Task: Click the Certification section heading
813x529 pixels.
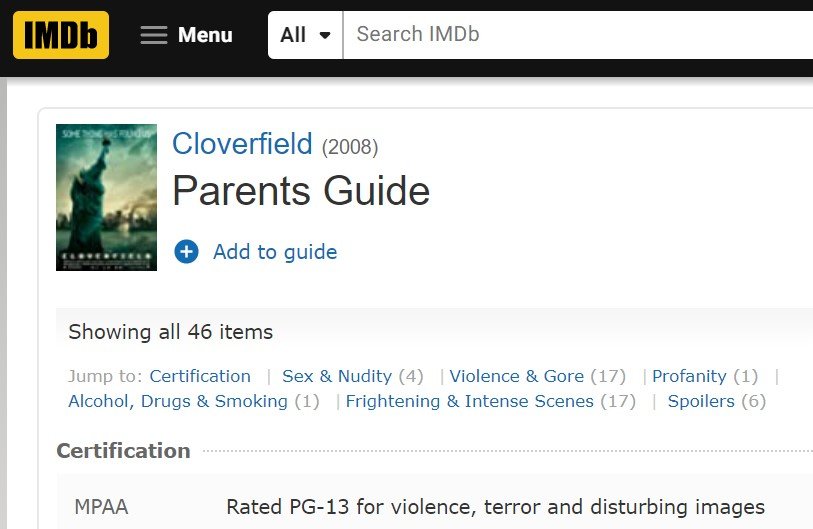Action: point(123,451)
